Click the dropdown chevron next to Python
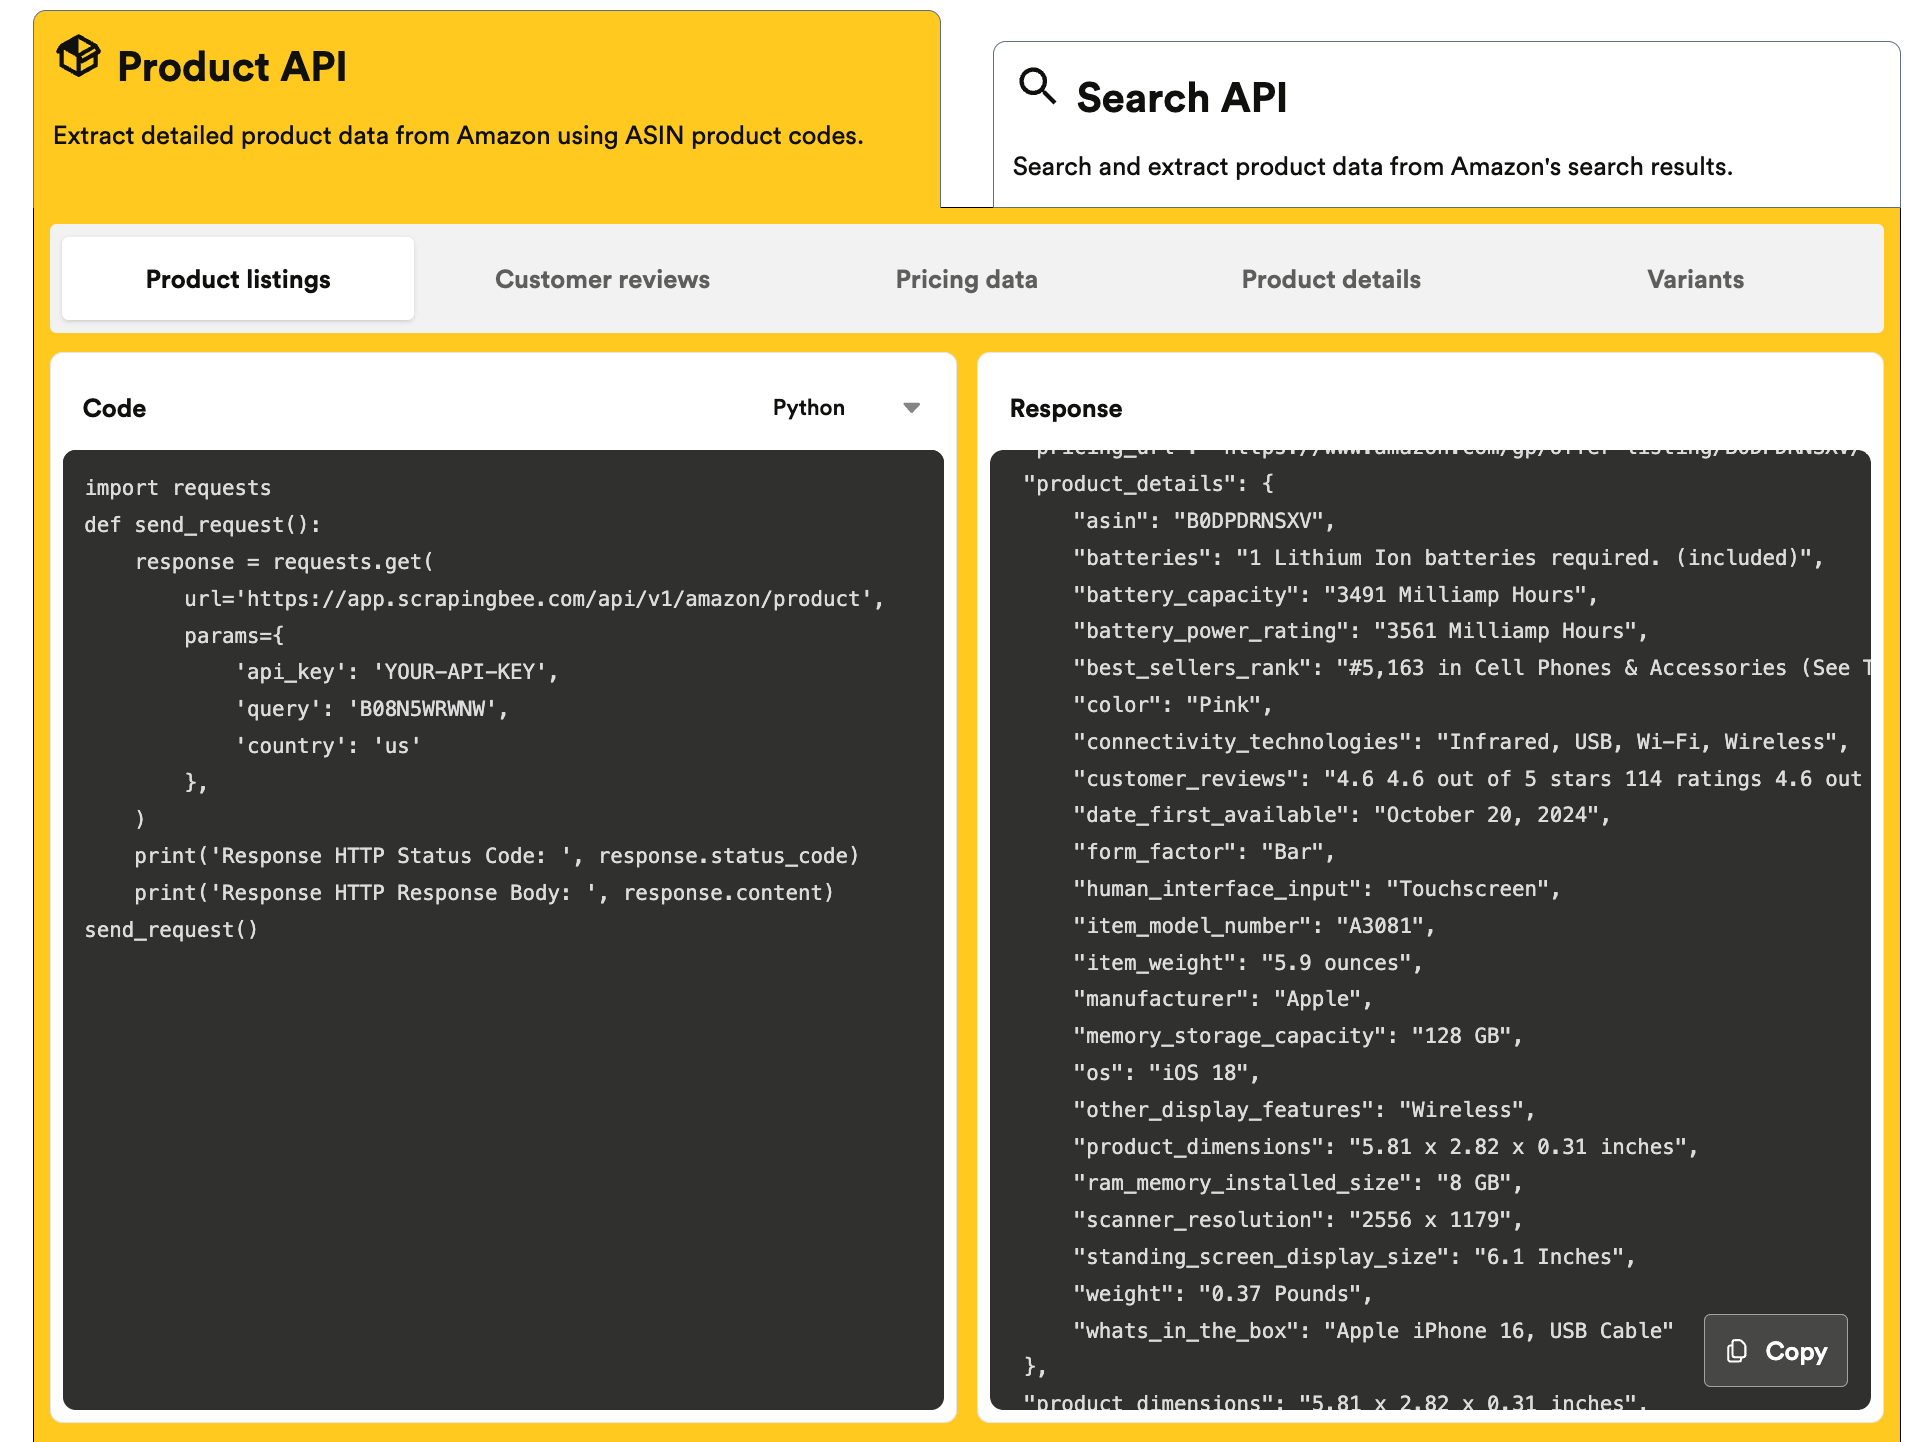This screenshot has width=1922, height=1442. [911, 408]
